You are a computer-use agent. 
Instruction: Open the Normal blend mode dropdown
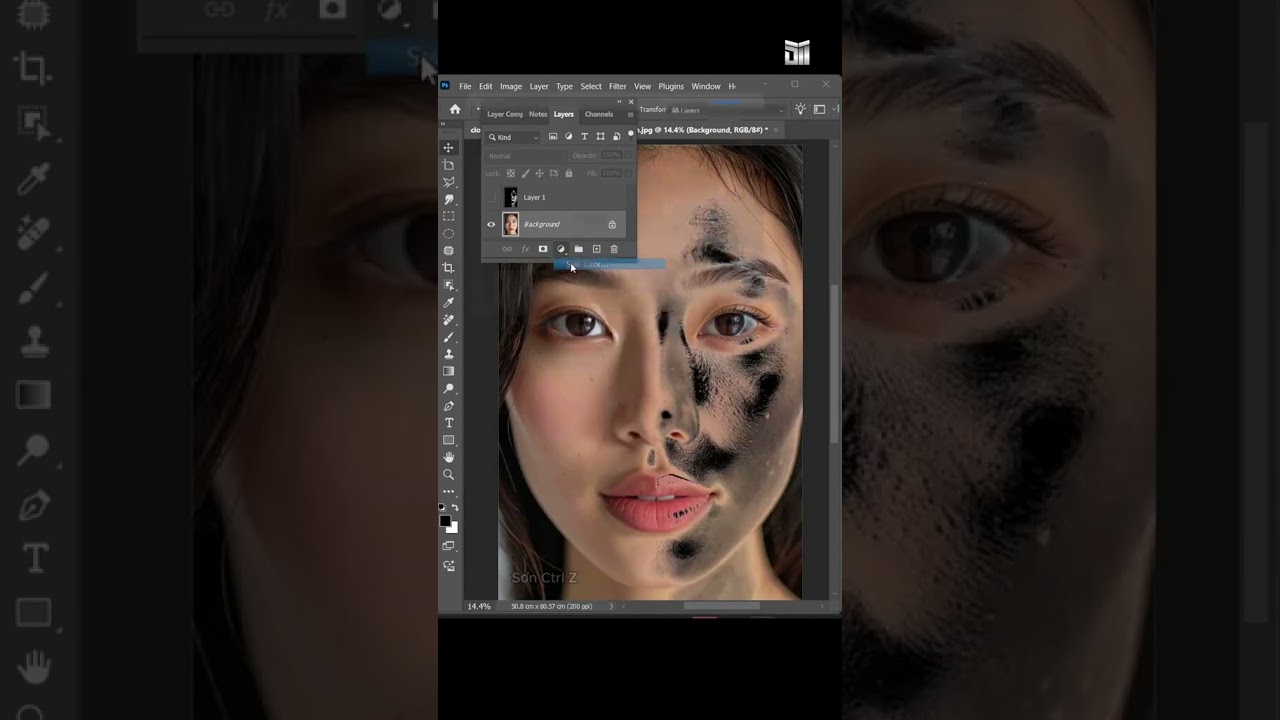(524, 155)
